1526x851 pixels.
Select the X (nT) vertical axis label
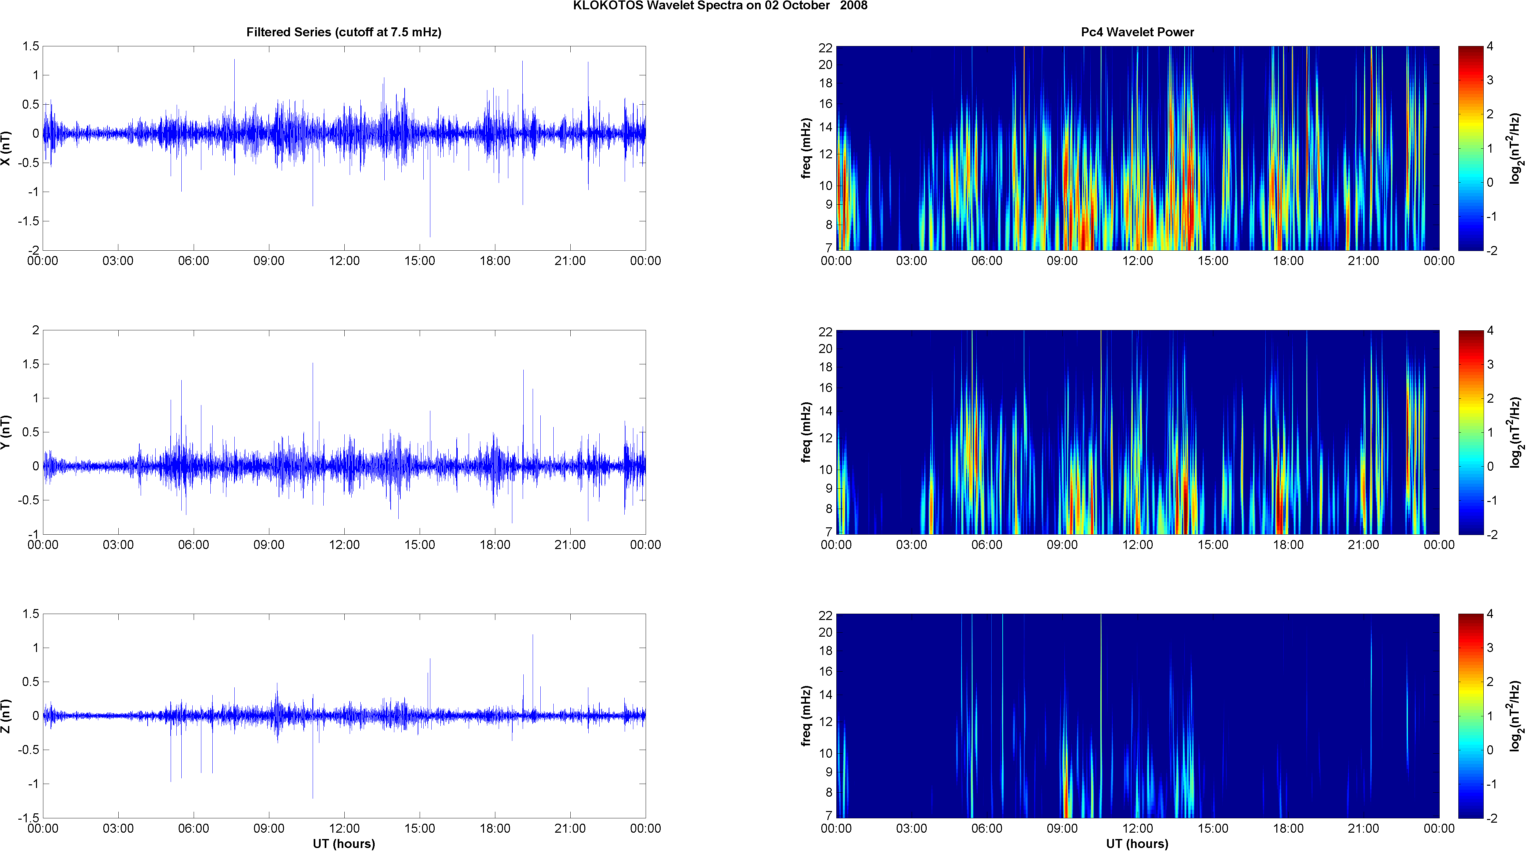(x=7, y=148)
